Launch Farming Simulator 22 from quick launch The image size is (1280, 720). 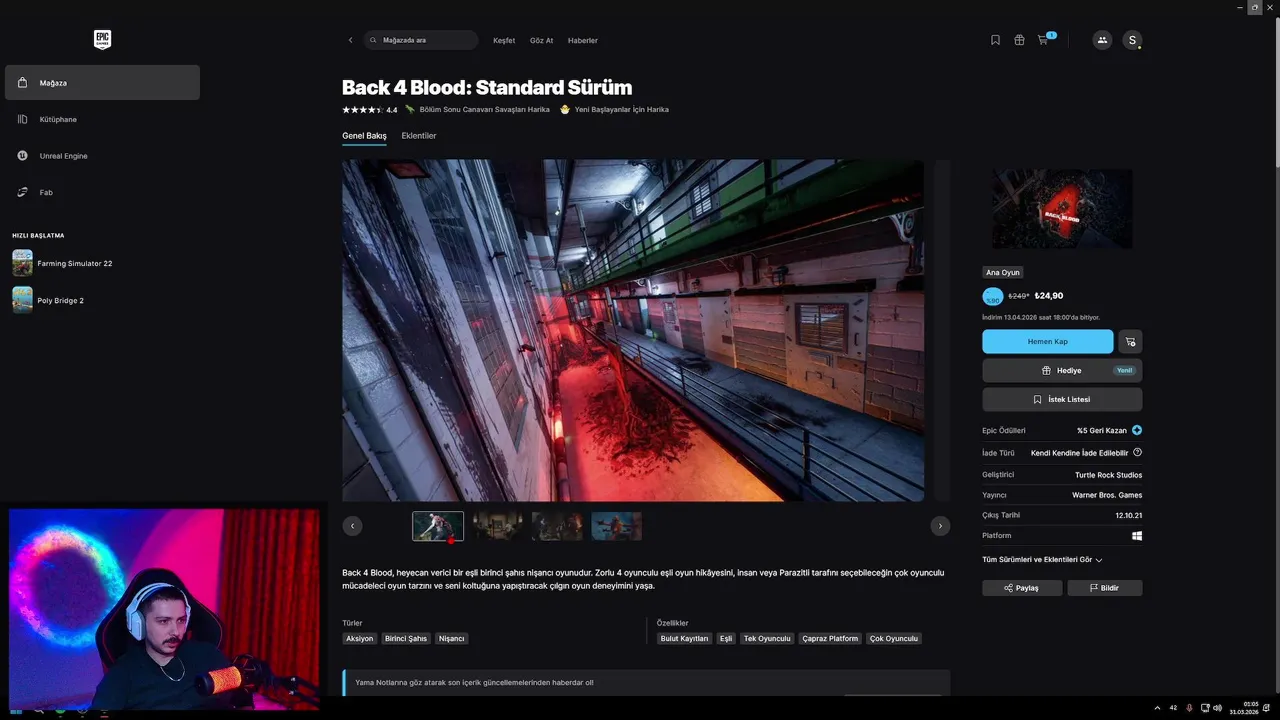(62, 263)
